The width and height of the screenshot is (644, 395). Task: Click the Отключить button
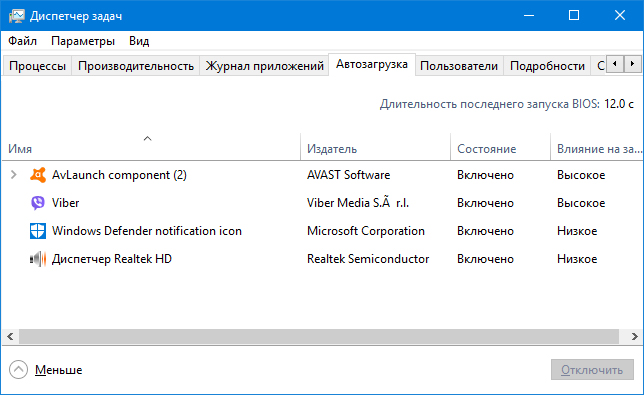click(x=592, y=370)
